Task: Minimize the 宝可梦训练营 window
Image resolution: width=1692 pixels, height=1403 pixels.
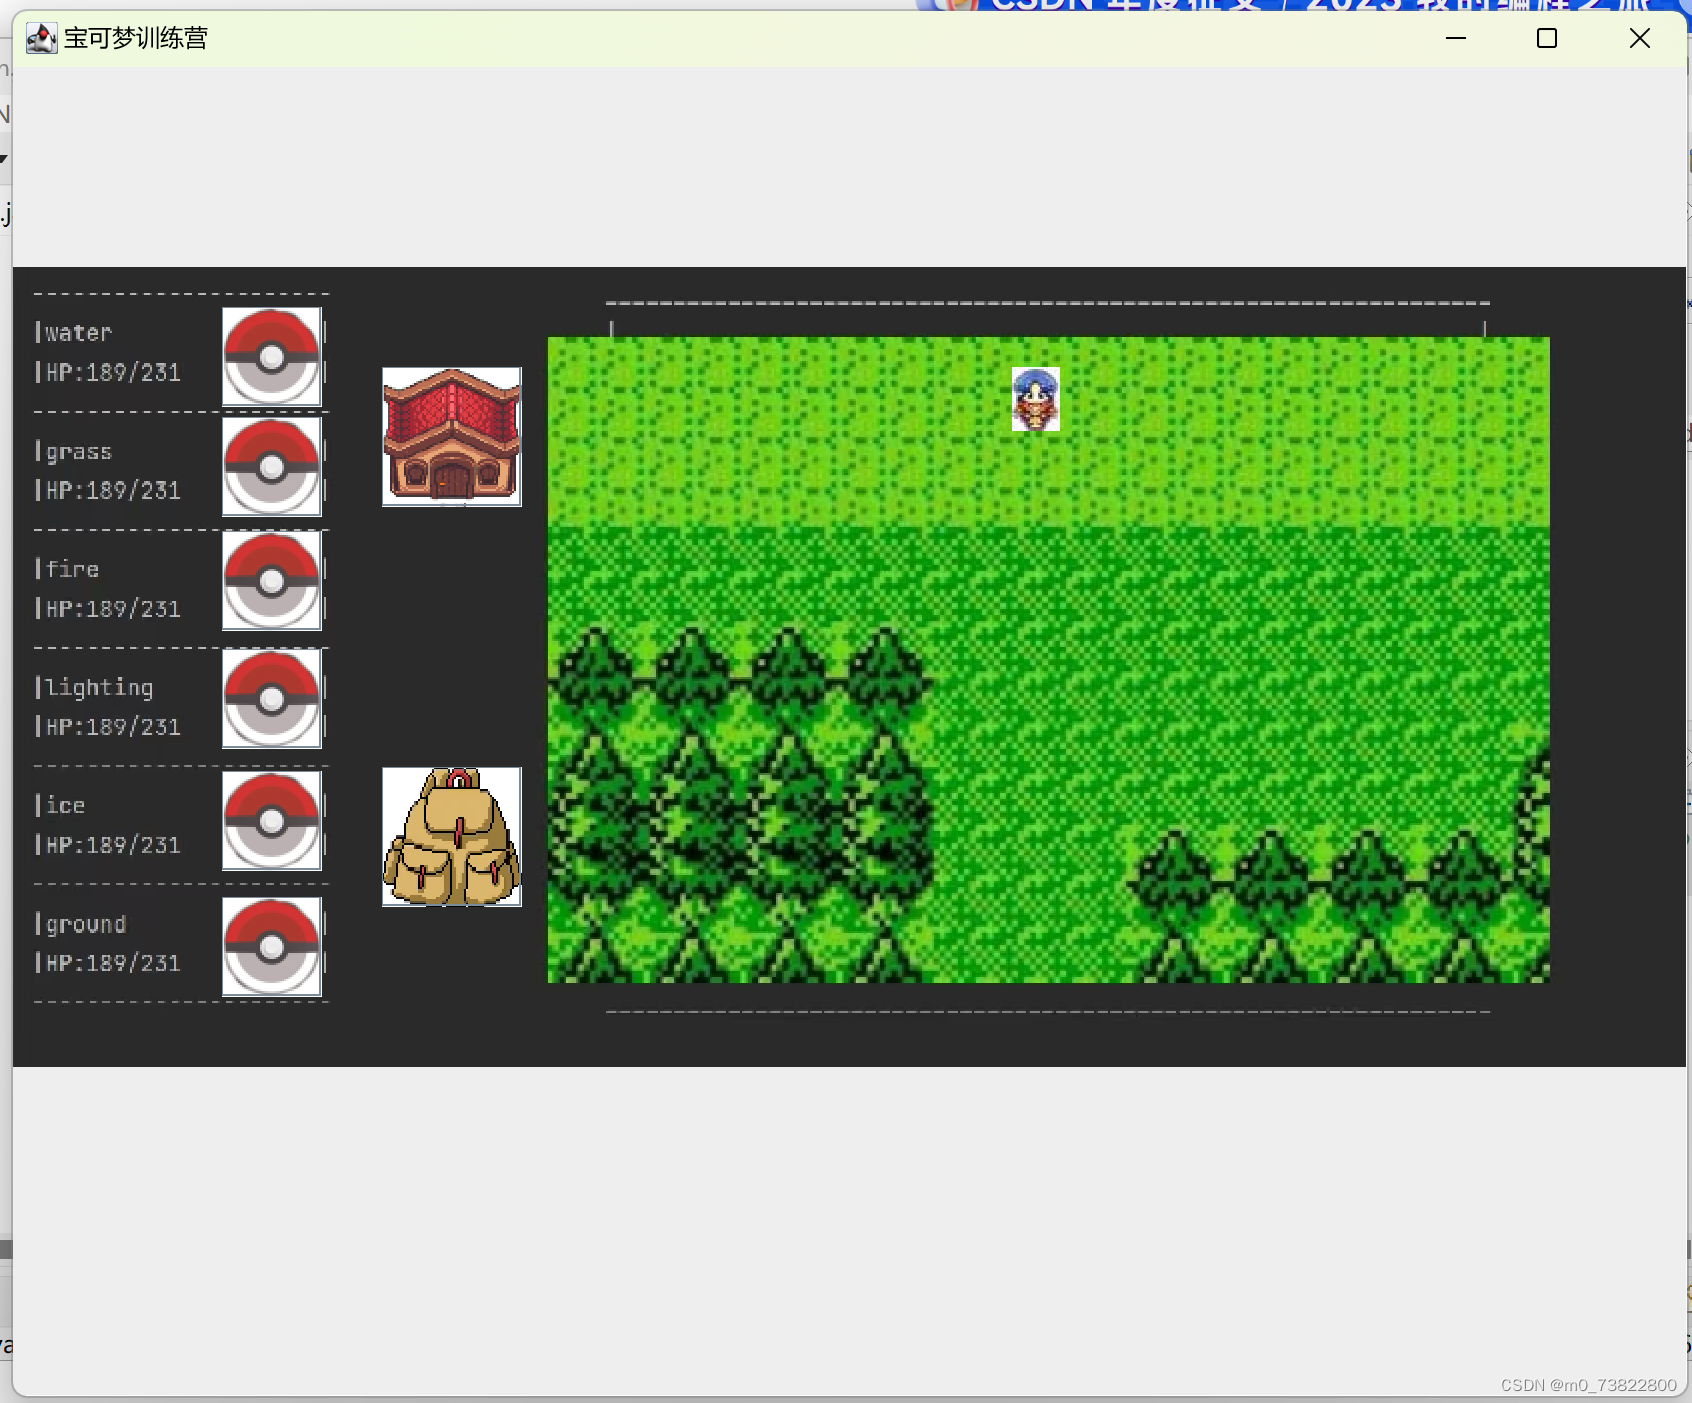Action: coord(1456,38)
